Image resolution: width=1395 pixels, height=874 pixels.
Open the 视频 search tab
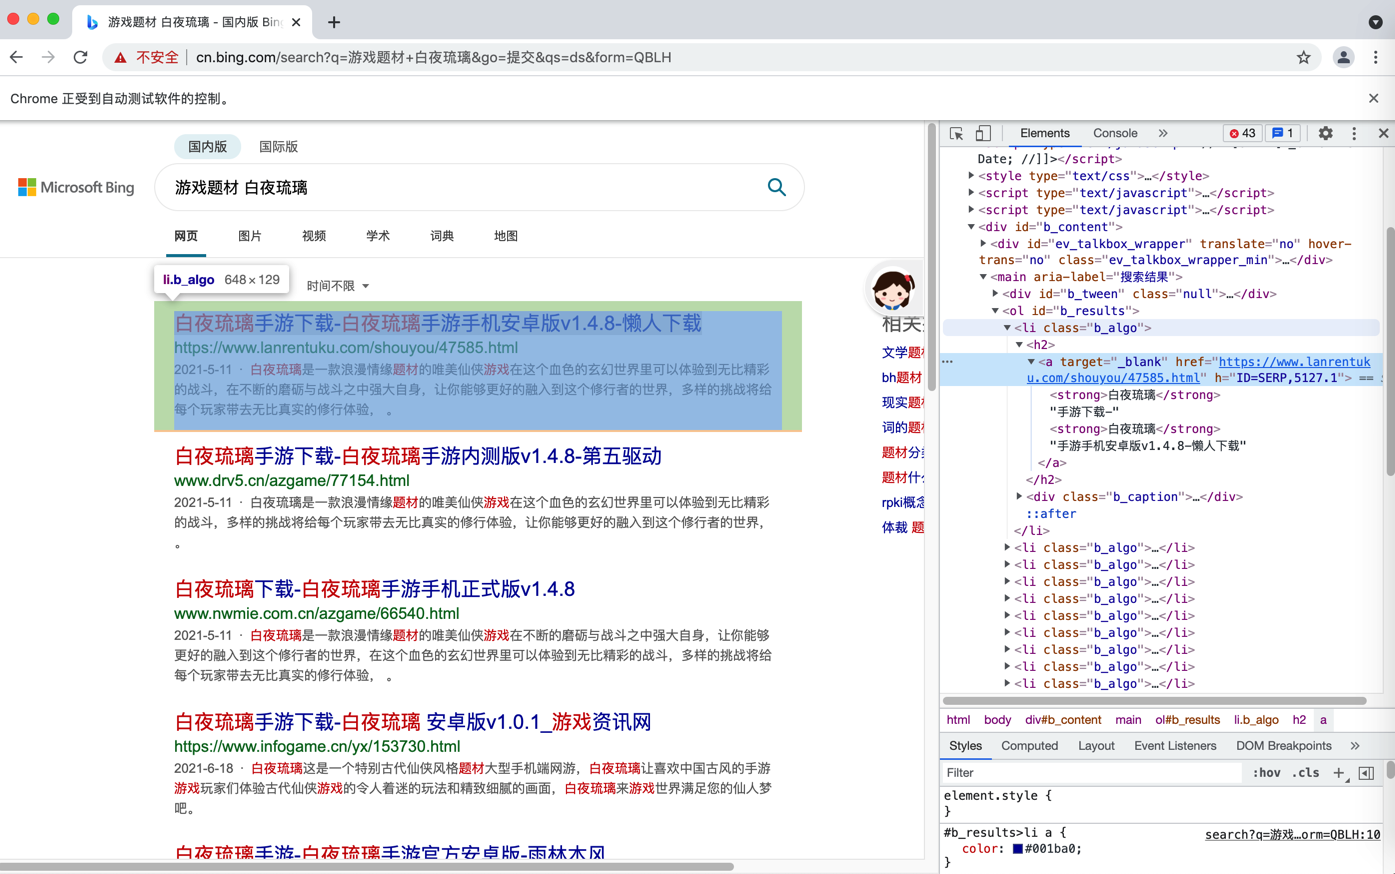(x=314, y=236)
